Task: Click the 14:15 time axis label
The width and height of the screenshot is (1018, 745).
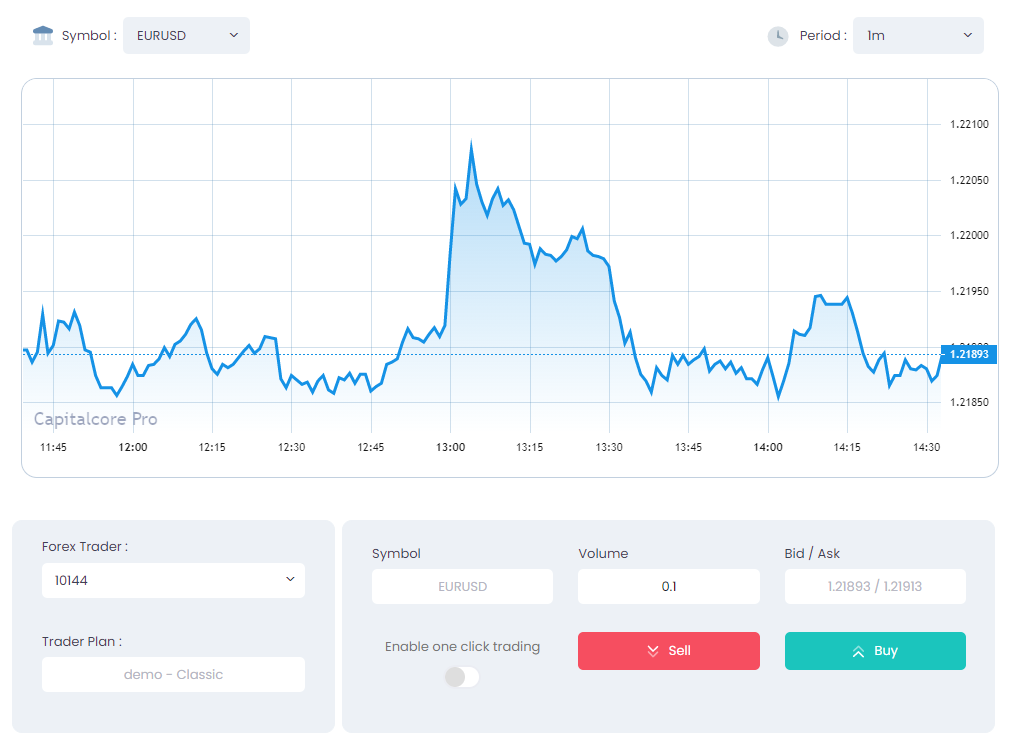Action: click(847, 447)
